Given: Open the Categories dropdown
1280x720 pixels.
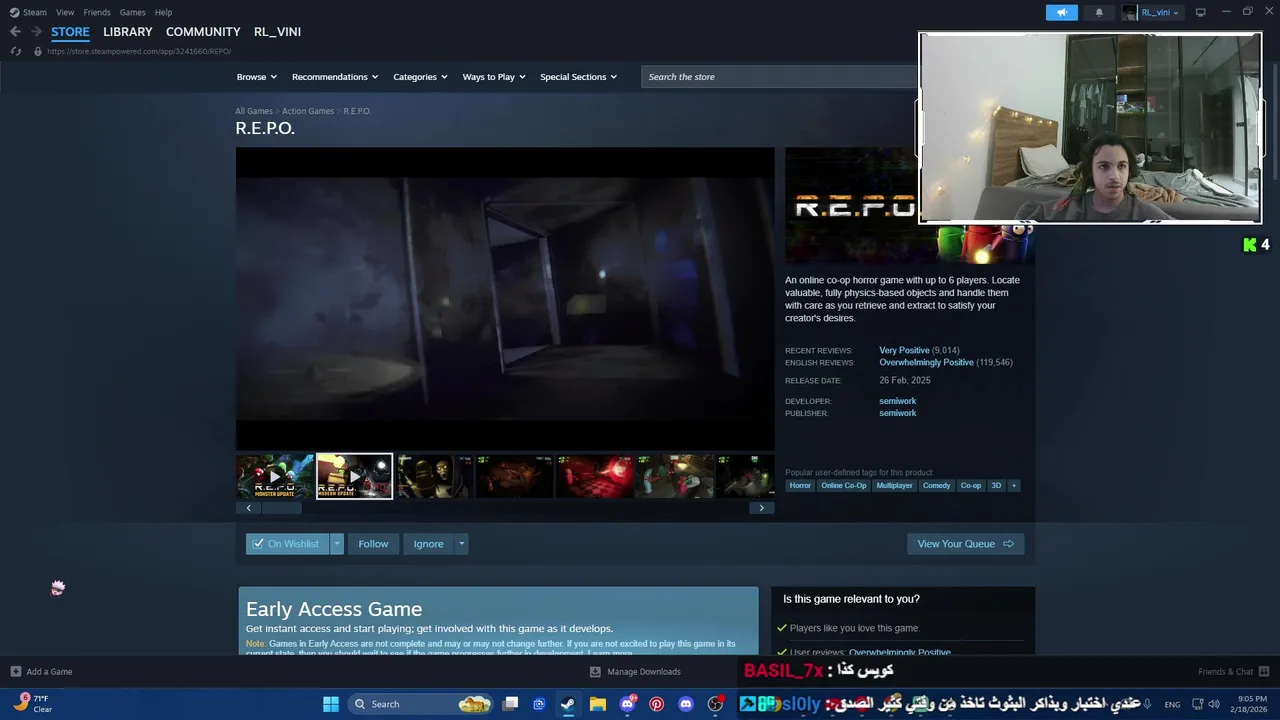Looking at the screenshot, I should coord(420,77).
